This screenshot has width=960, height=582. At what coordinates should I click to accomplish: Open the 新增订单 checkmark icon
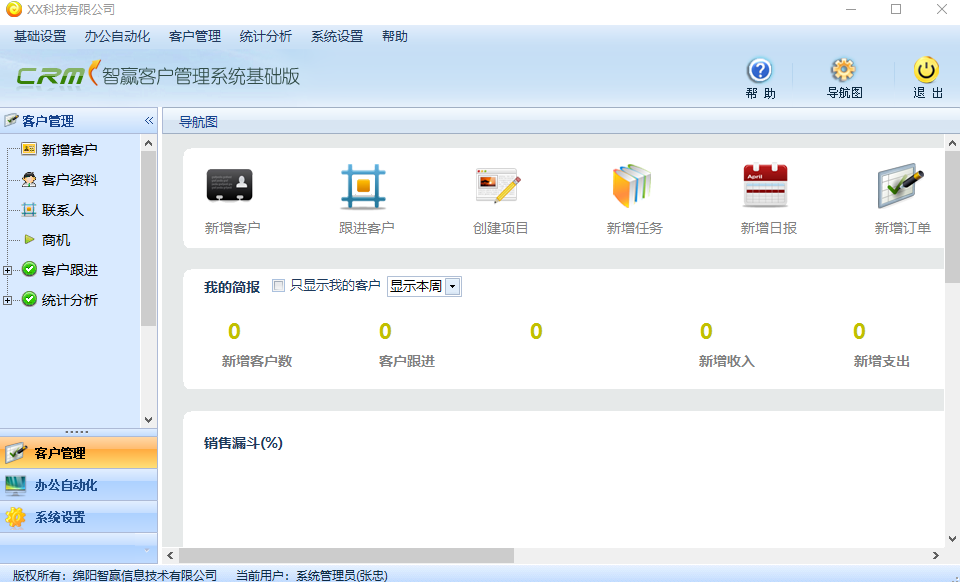coord(900,186)
